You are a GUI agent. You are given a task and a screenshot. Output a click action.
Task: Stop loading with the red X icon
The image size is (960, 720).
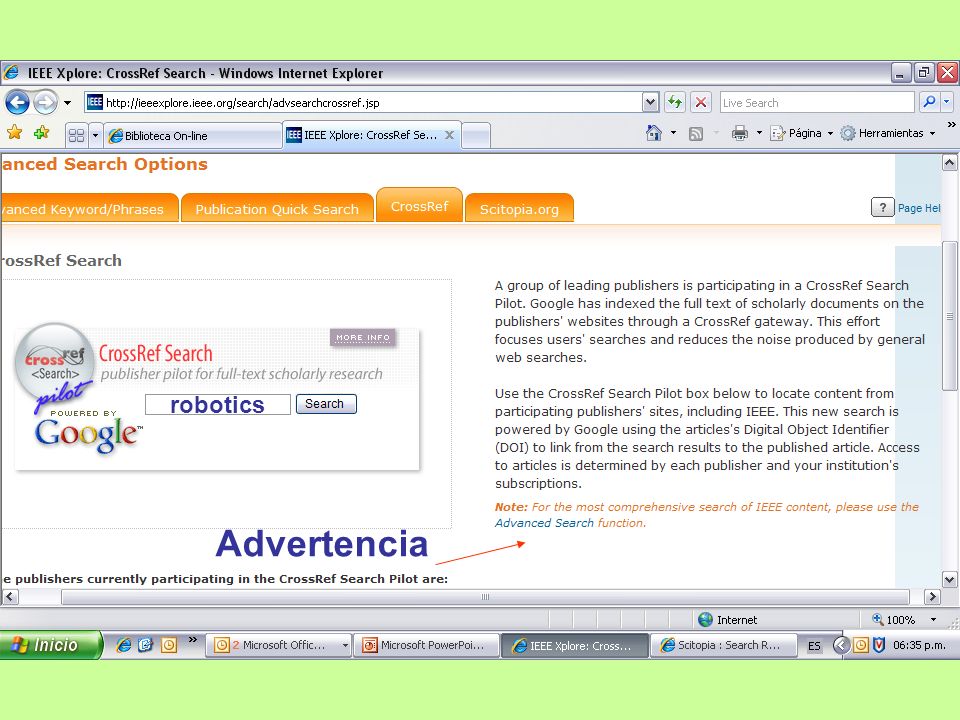coord(701,102)
